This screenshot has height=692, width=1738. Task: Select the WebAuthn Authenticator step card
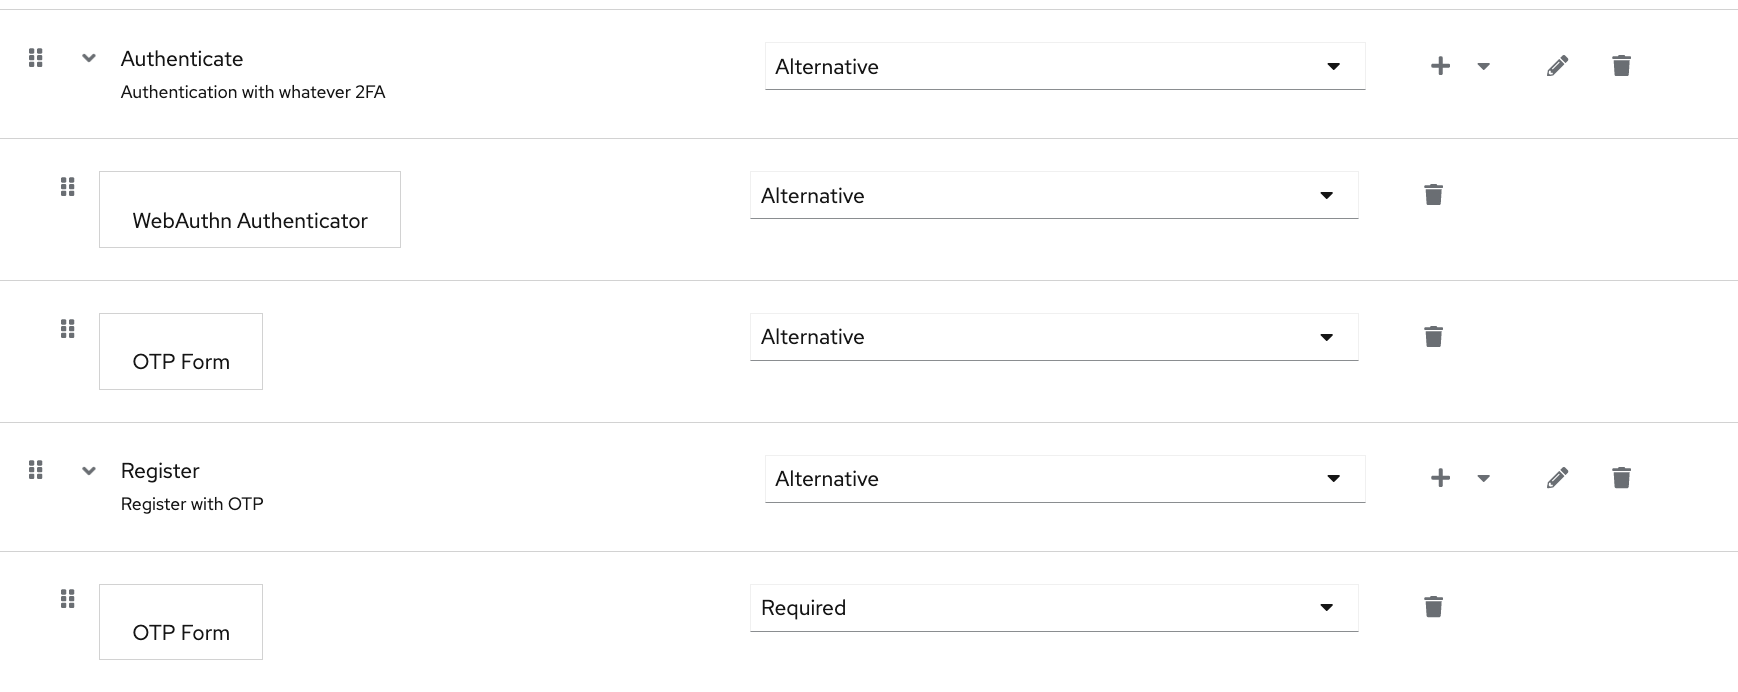249,209
